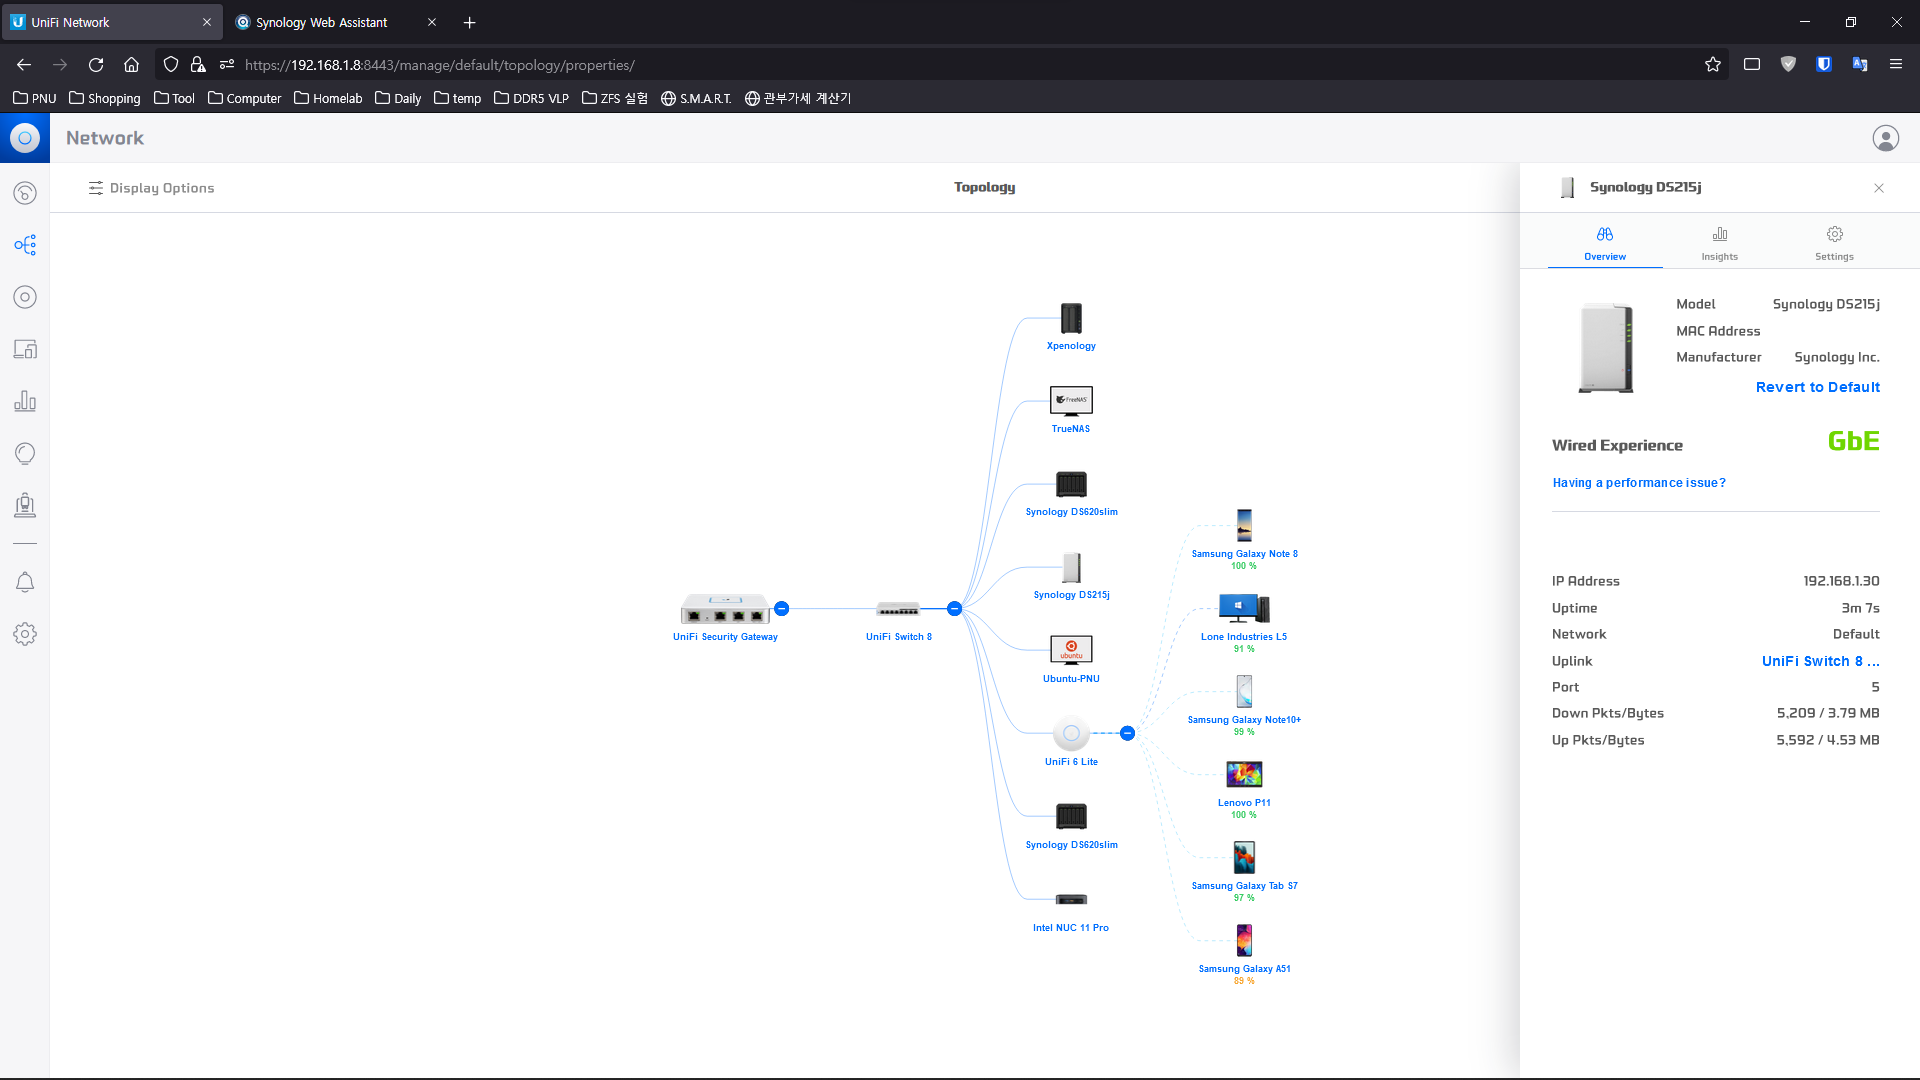Collapse the UniFi Switch 8 branch
The width and height of the screenshot is (1920, 1080).
[954, 608]
